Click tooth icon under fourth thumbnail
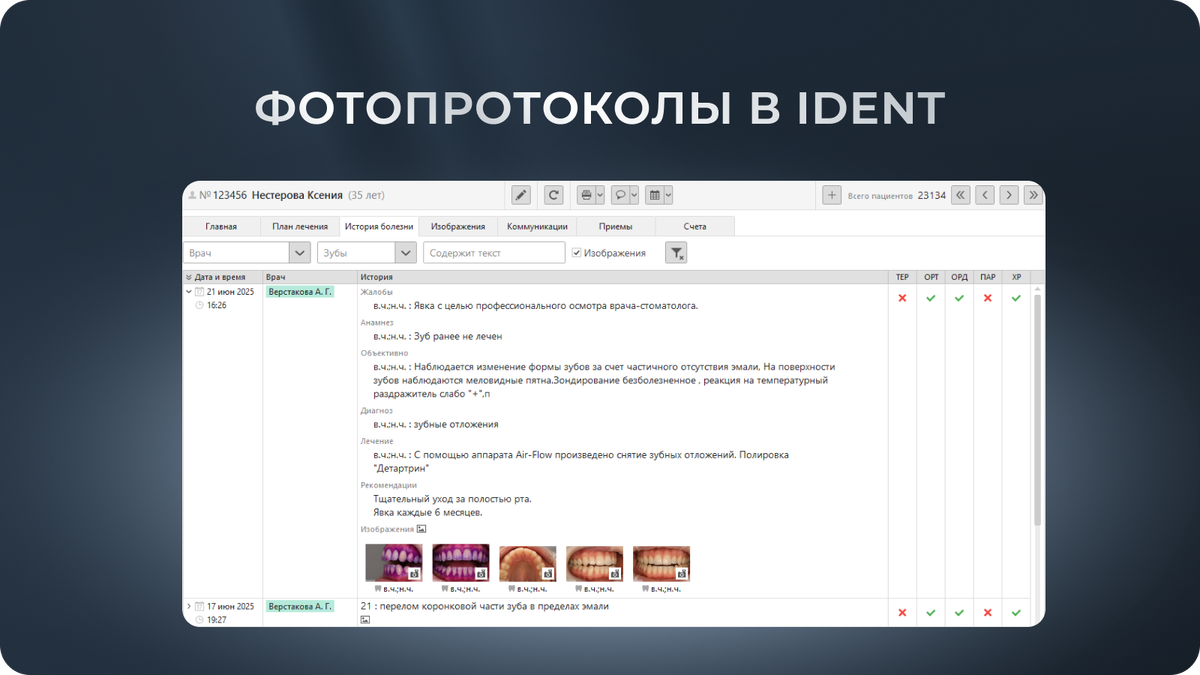Screen dimensions: 1200x675 coord(579,589)
